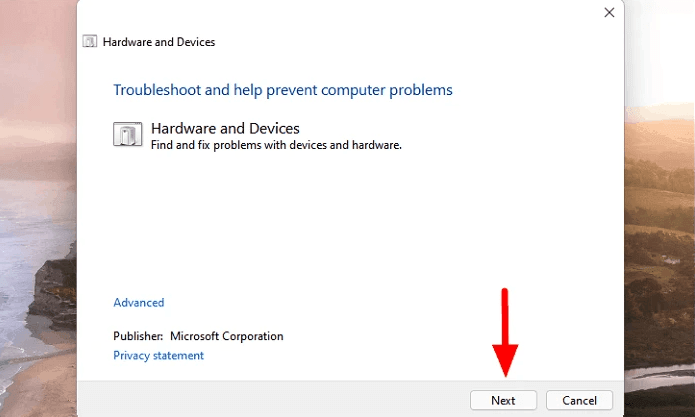Viewport: 695px width, 417px height.
Task: Click the desktop wallpaper right of the dialog
Action: coord(660,200)
